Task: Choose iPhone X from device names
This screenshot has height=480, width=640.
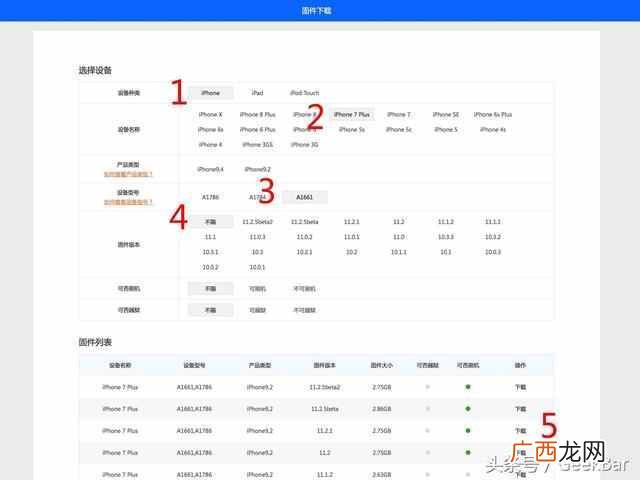Action: [211, 115]
